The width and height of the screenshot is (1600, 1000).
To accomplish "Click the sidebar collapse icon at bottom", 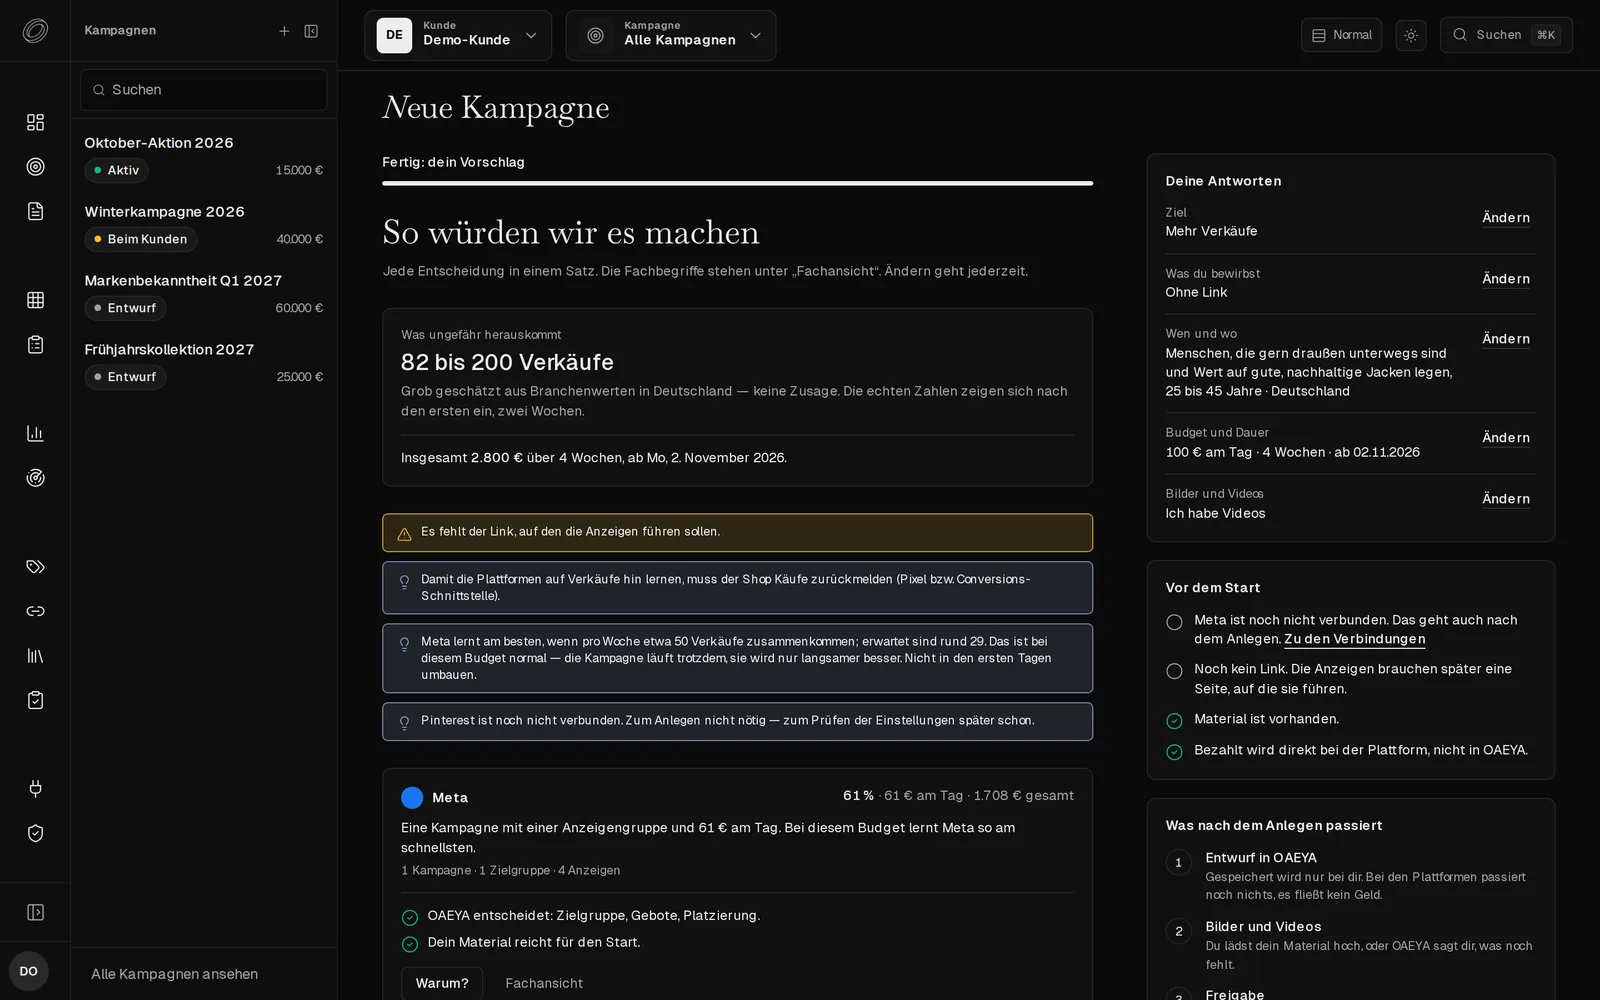I will coord(35,912).
